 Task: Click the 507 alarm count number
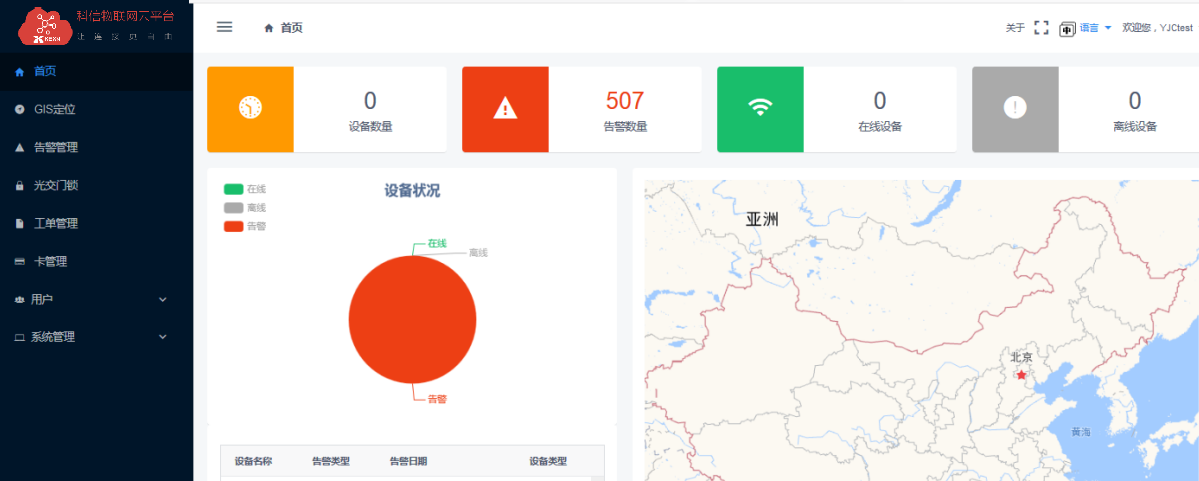pos(625,100)
